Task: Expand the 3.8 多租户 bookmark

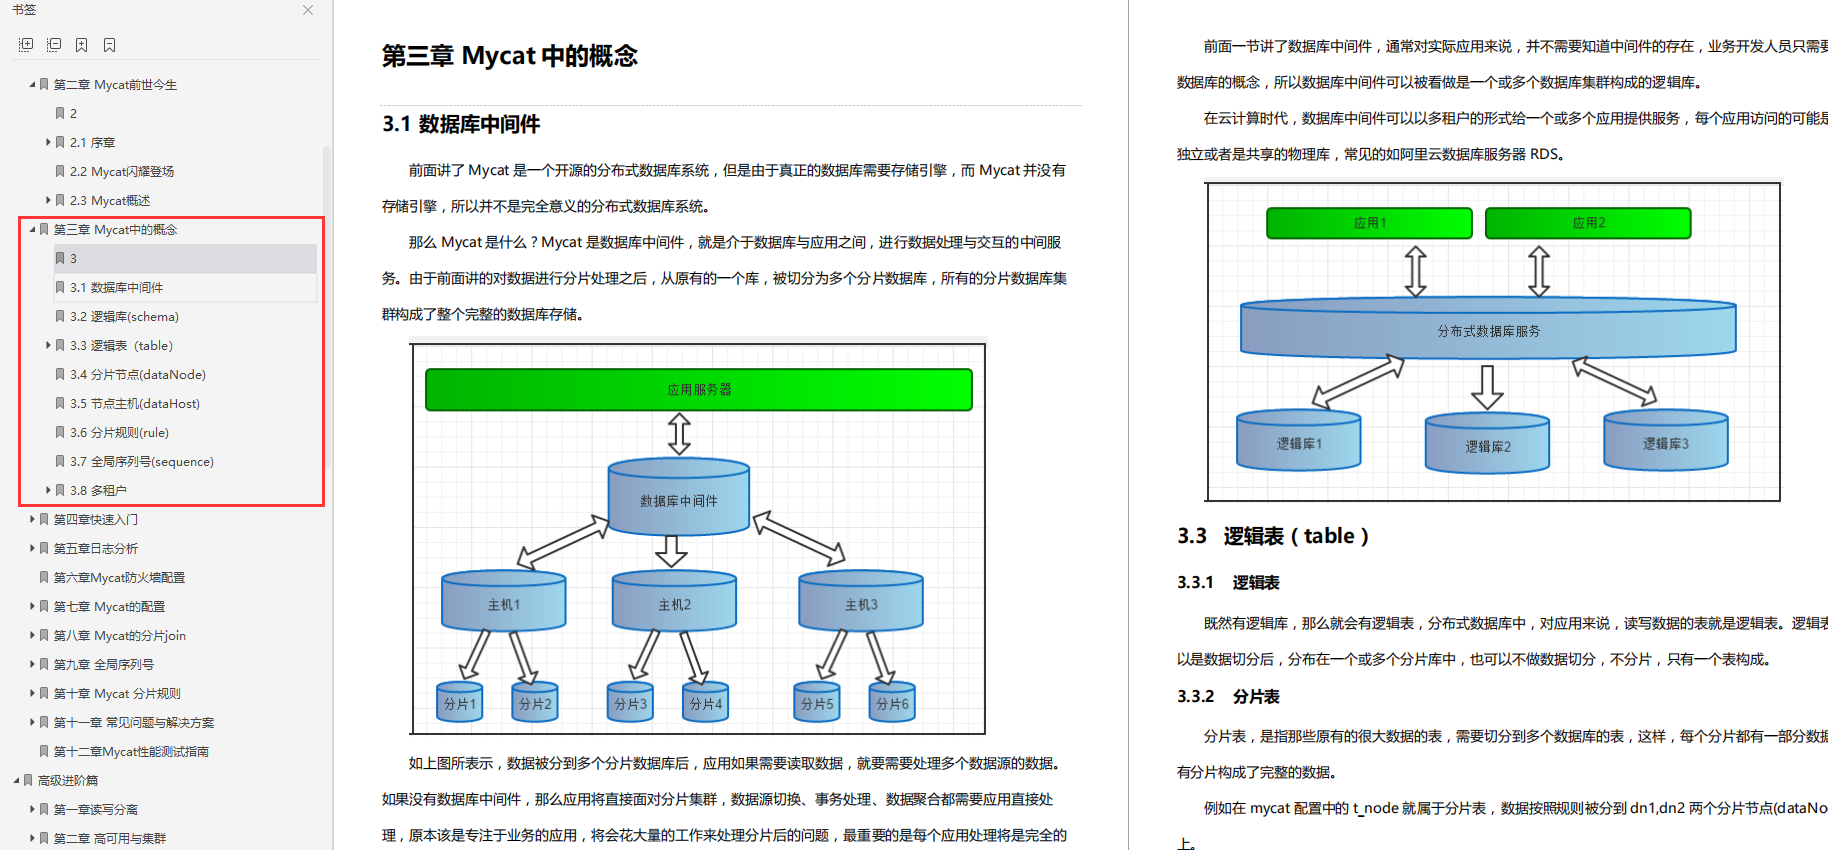Action: pos(48,491)
